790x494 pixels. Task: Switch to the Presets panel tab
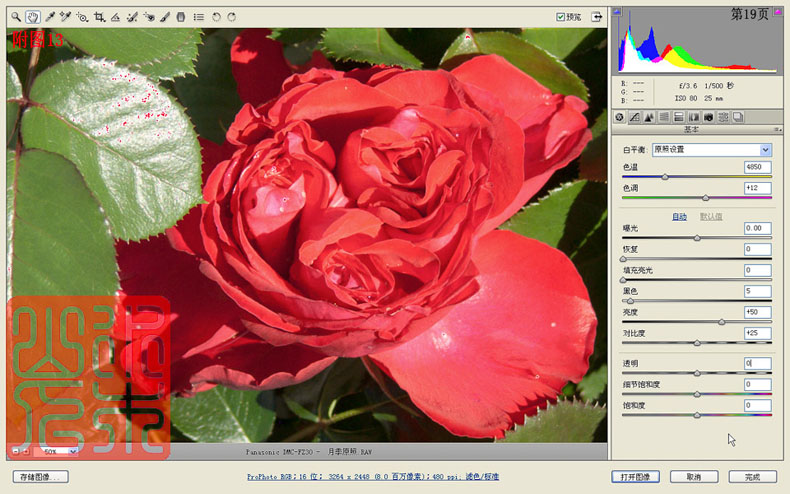pyautogui.click(x=723, y=117)
